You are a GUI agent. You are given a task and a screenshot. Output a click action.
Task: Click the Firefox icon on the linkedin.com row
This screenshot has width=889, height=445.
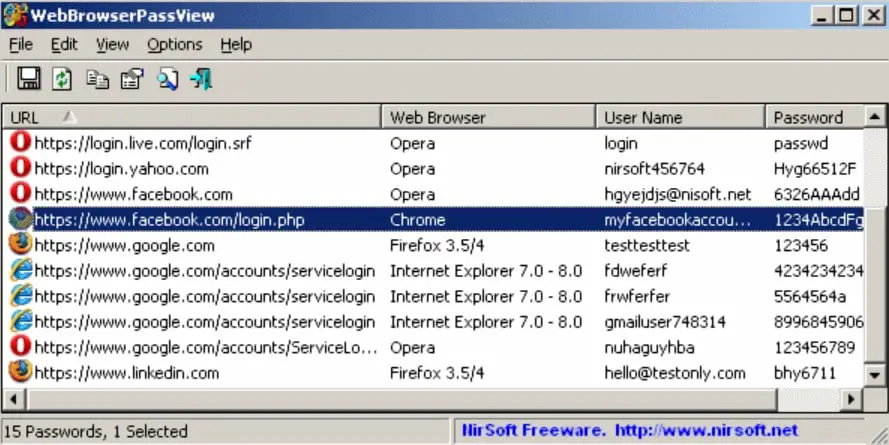pos(20,372)
